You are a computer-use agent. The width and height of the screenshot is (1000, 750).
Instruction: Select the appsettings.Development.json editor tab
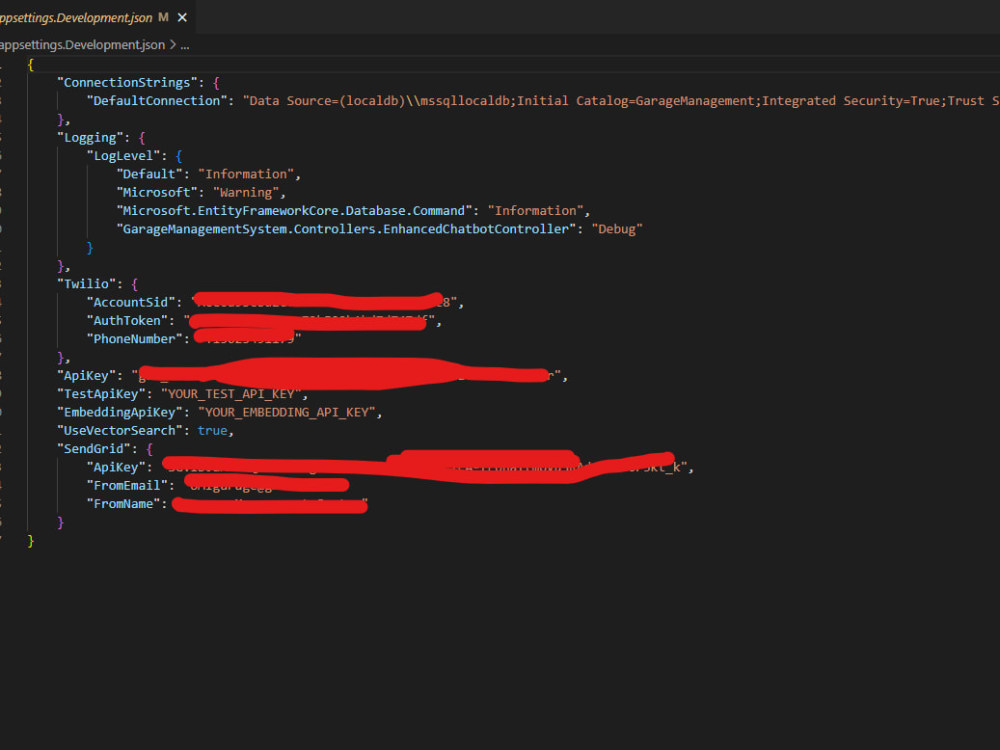pos(97,17)
